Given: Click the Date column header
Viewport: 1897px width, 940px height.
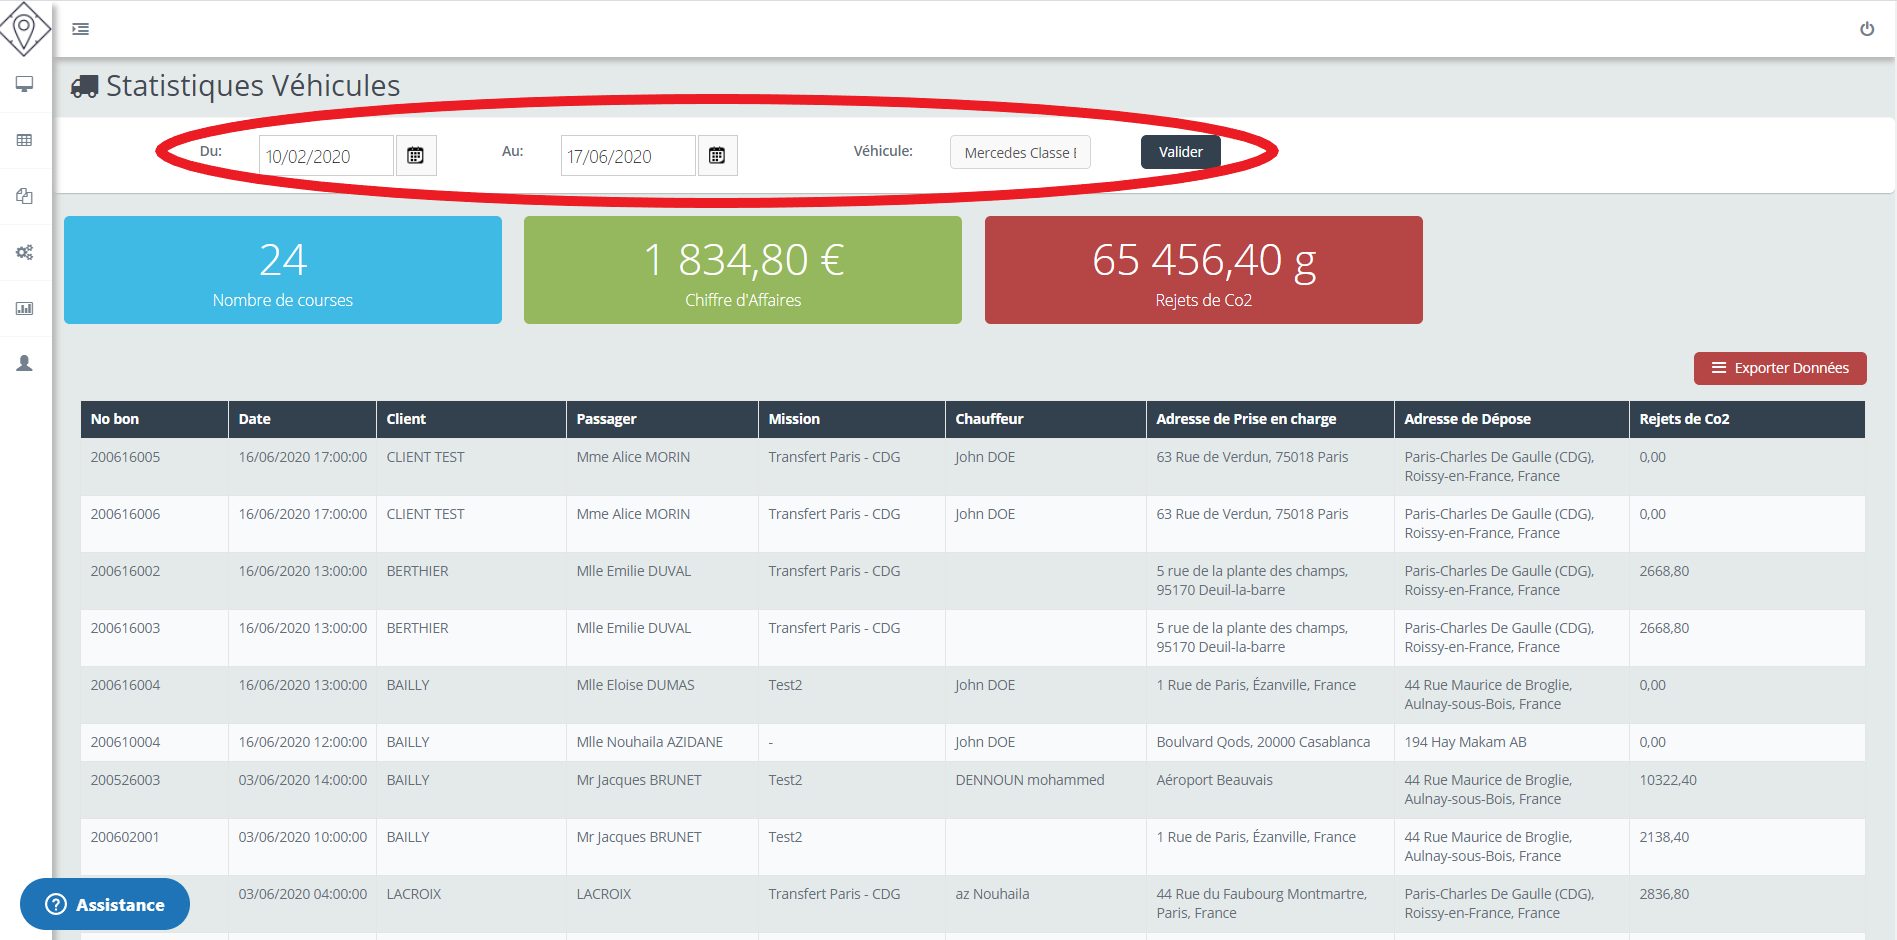Looking at the screenshot, I should pos(255,419).
